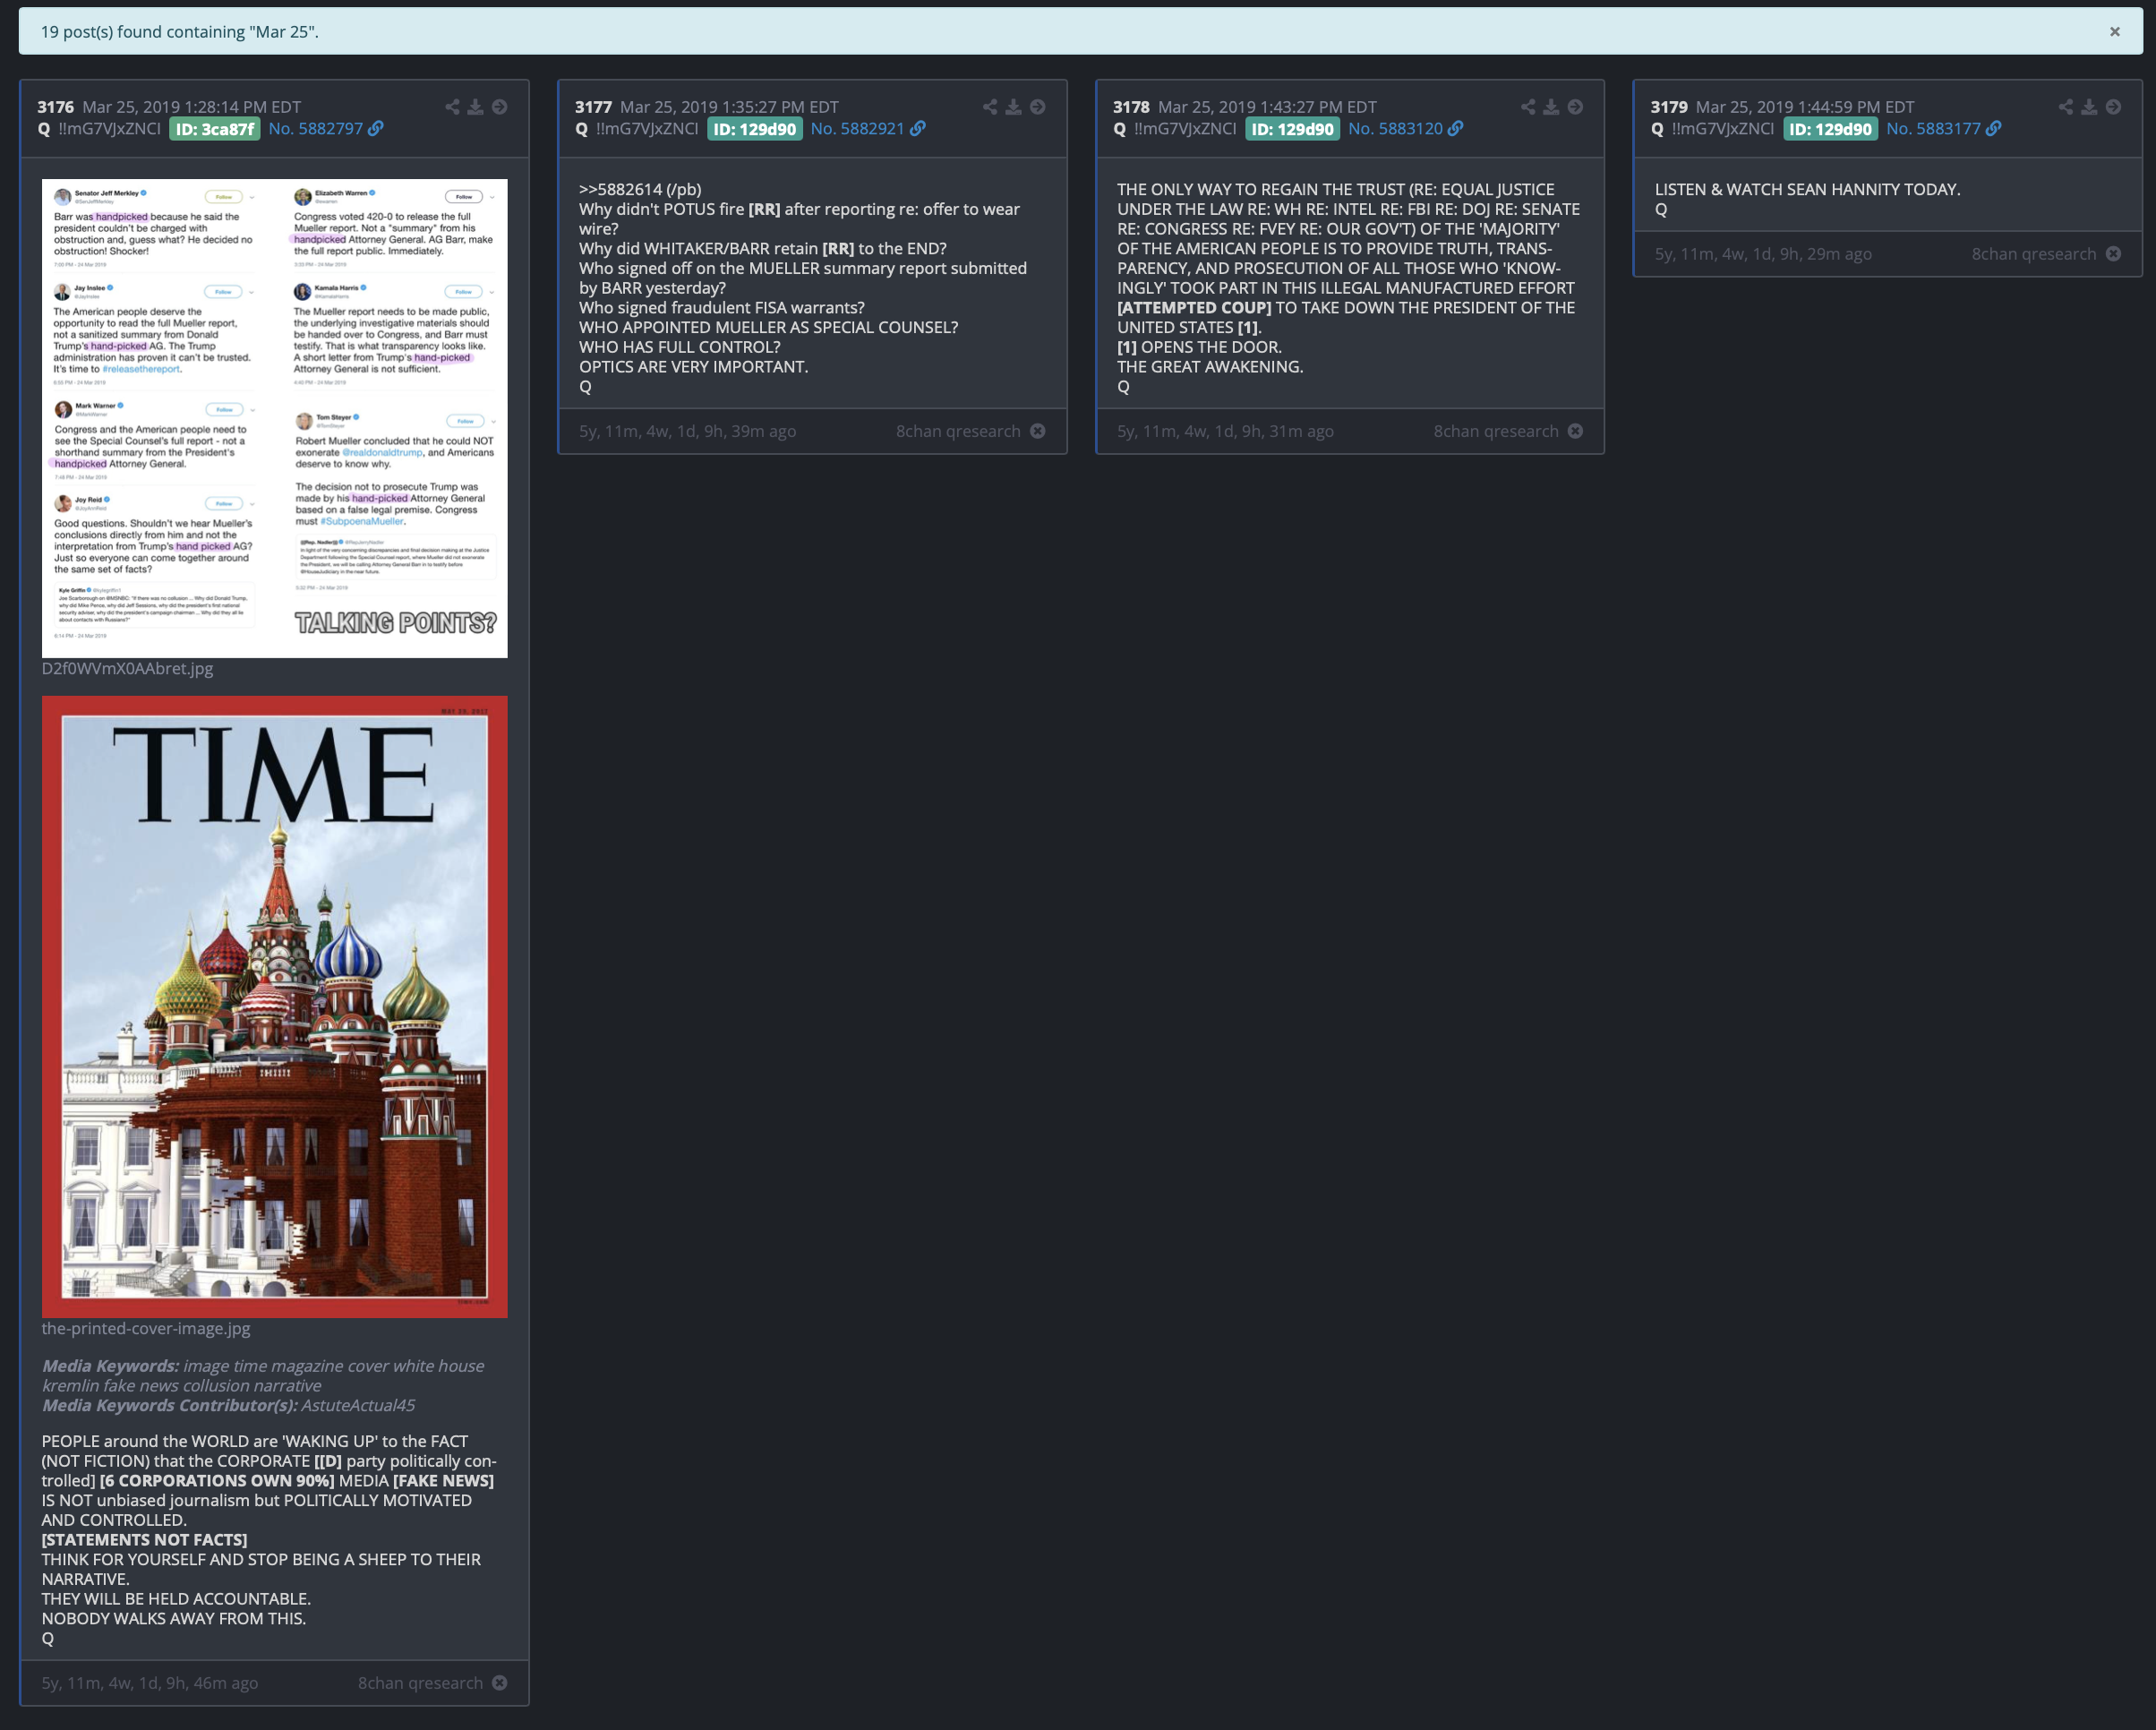Open link No. 5882921

click(868, 129)
